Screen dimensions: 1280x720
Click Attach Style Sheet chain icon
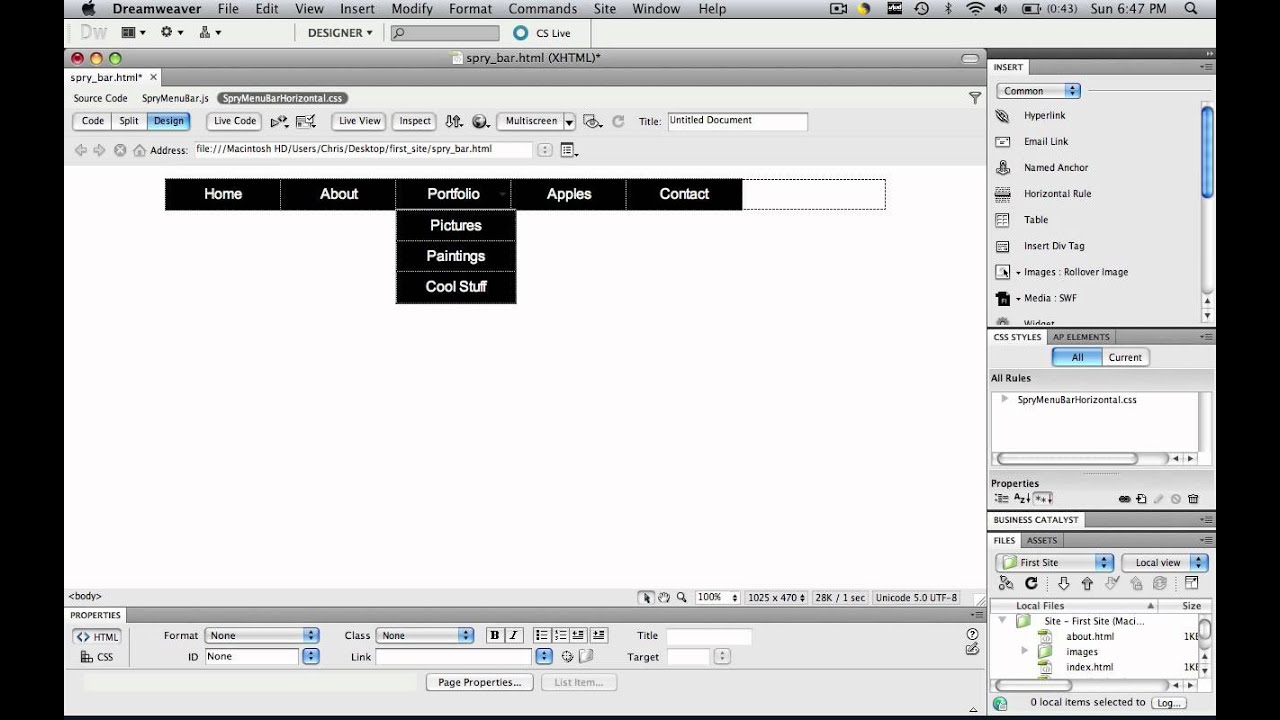(x=1124, y=499)
